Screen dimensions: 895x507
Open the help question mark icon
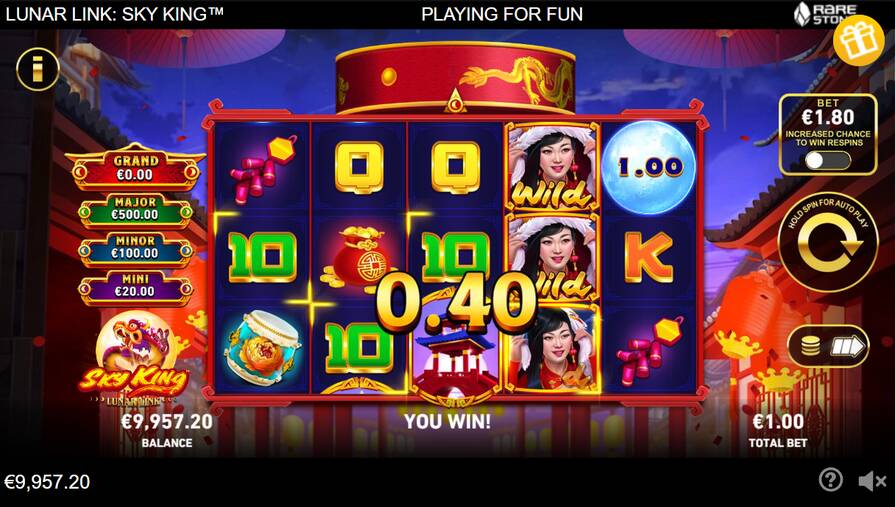pos(831,481)
